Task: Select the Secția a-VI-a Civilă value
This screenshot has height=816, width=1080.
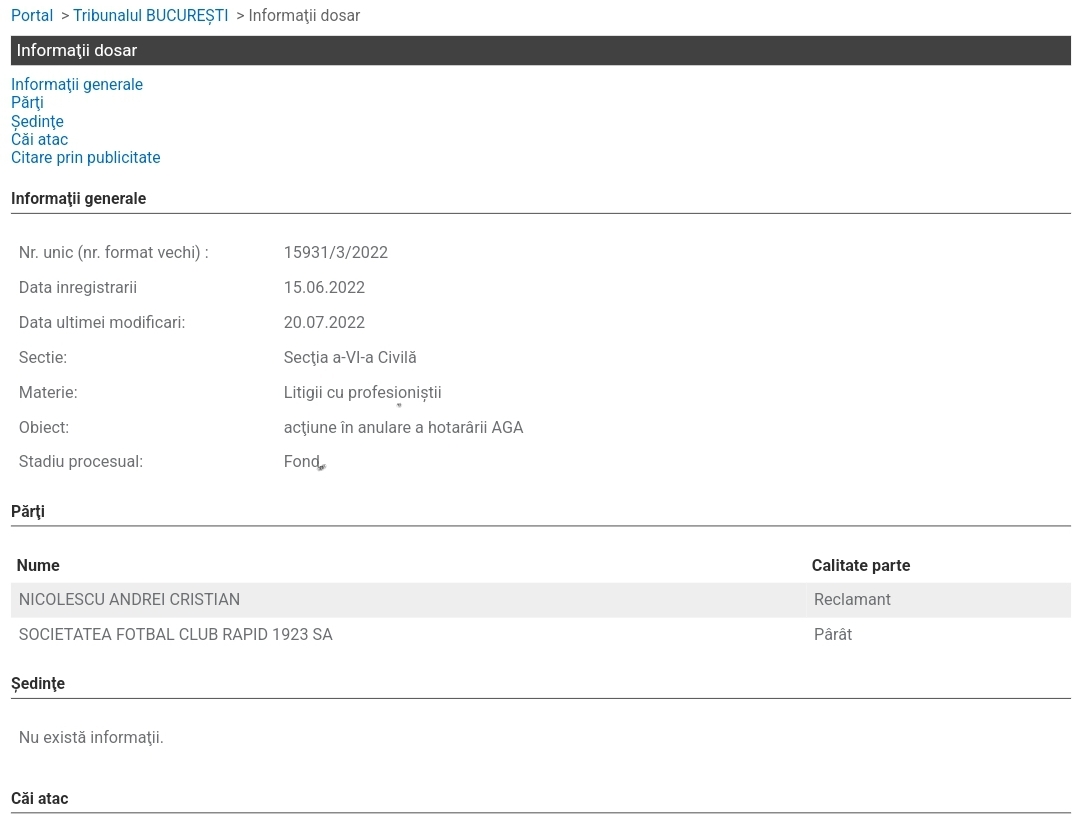Action: [x=350, y=358]
